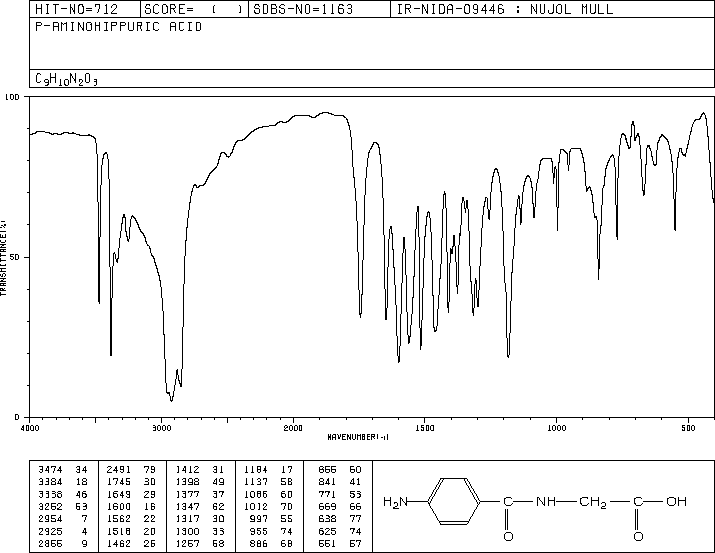Click the 625 peak table entry
Image resolution: width=715 pixels, height=553 pixels.
tap(340, 532)
